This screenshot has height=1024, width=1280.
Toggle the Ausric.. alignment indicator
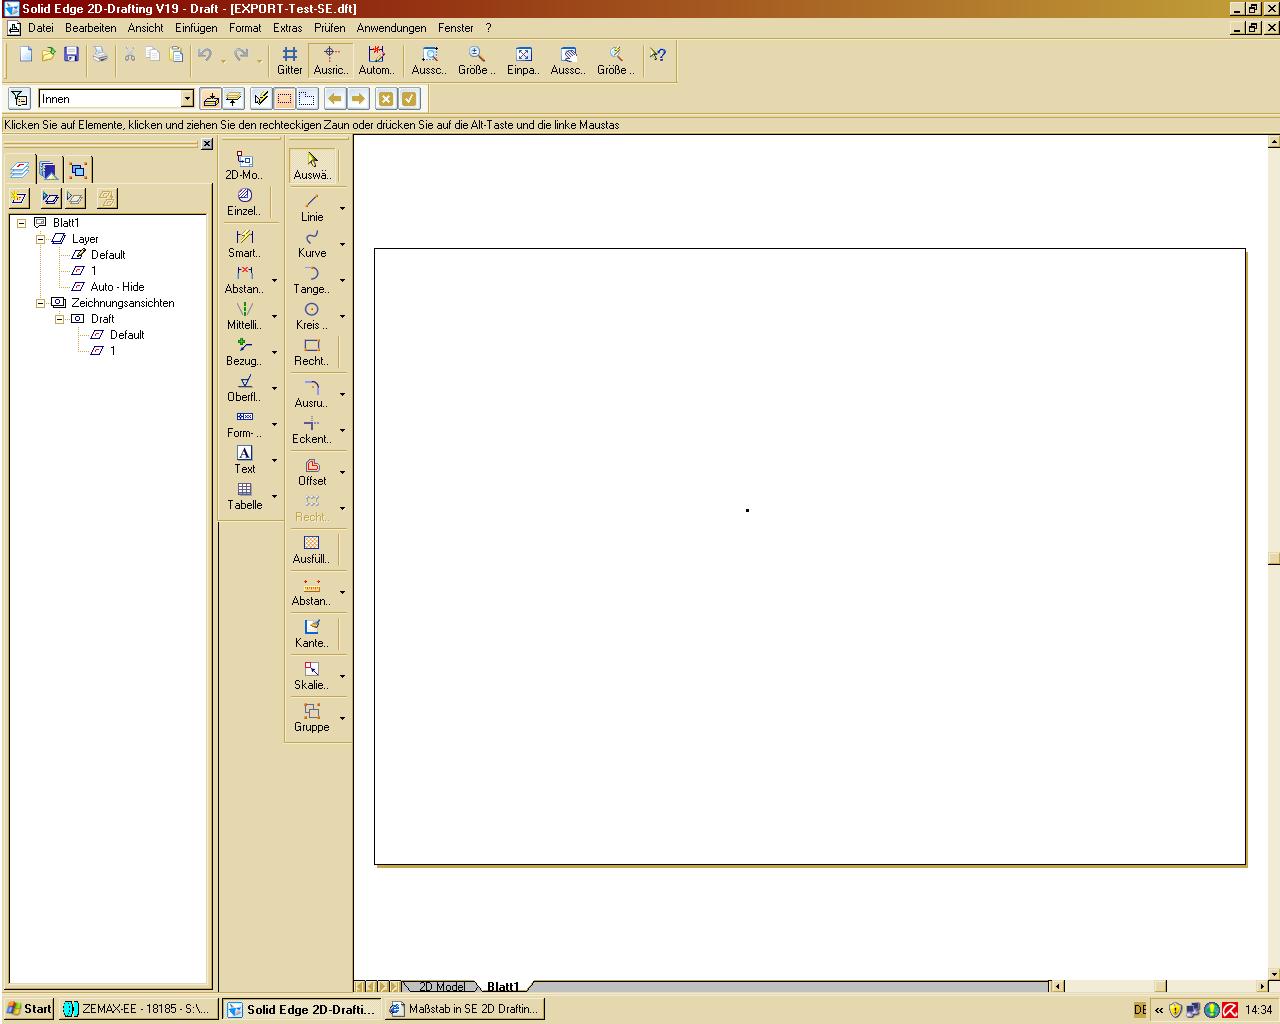(x=330, y=61)
